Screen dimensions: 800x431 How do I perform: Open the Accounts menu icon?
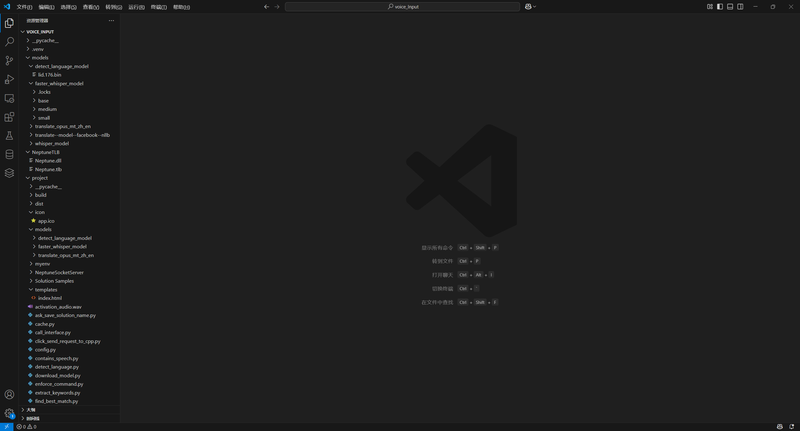[9, 394]
